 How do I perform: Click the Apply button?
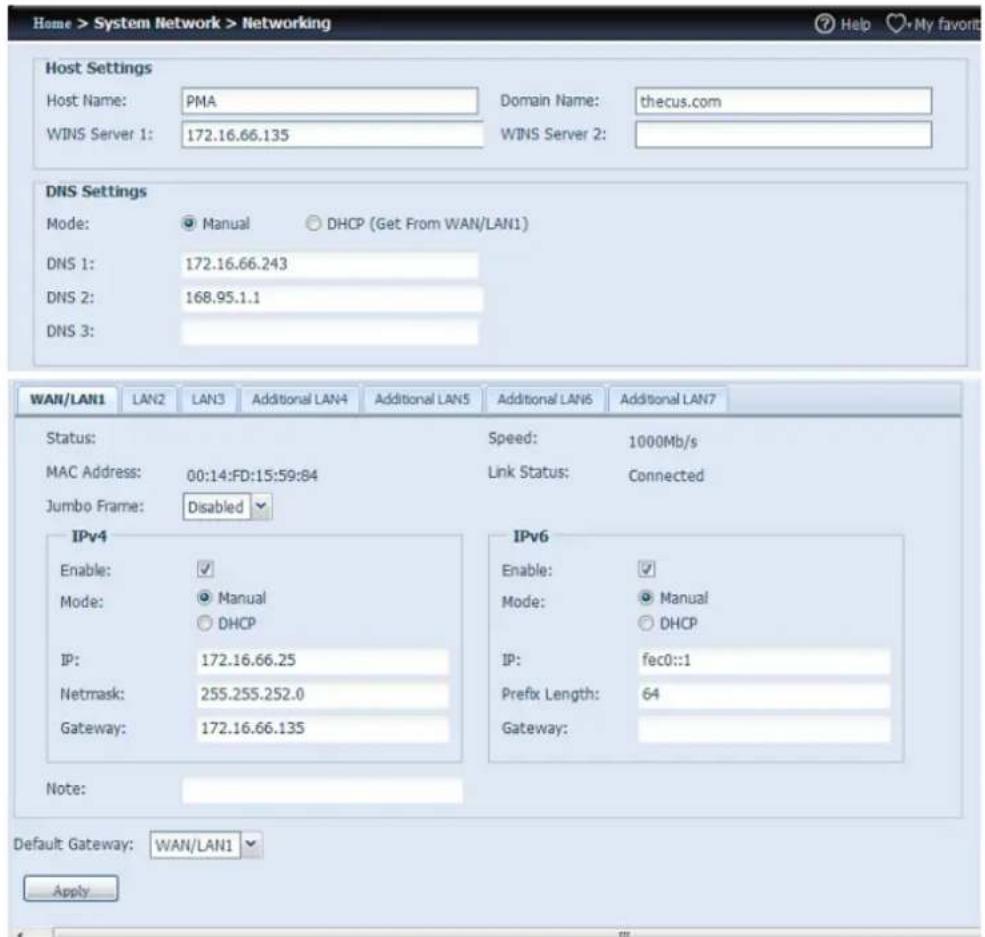71,889
